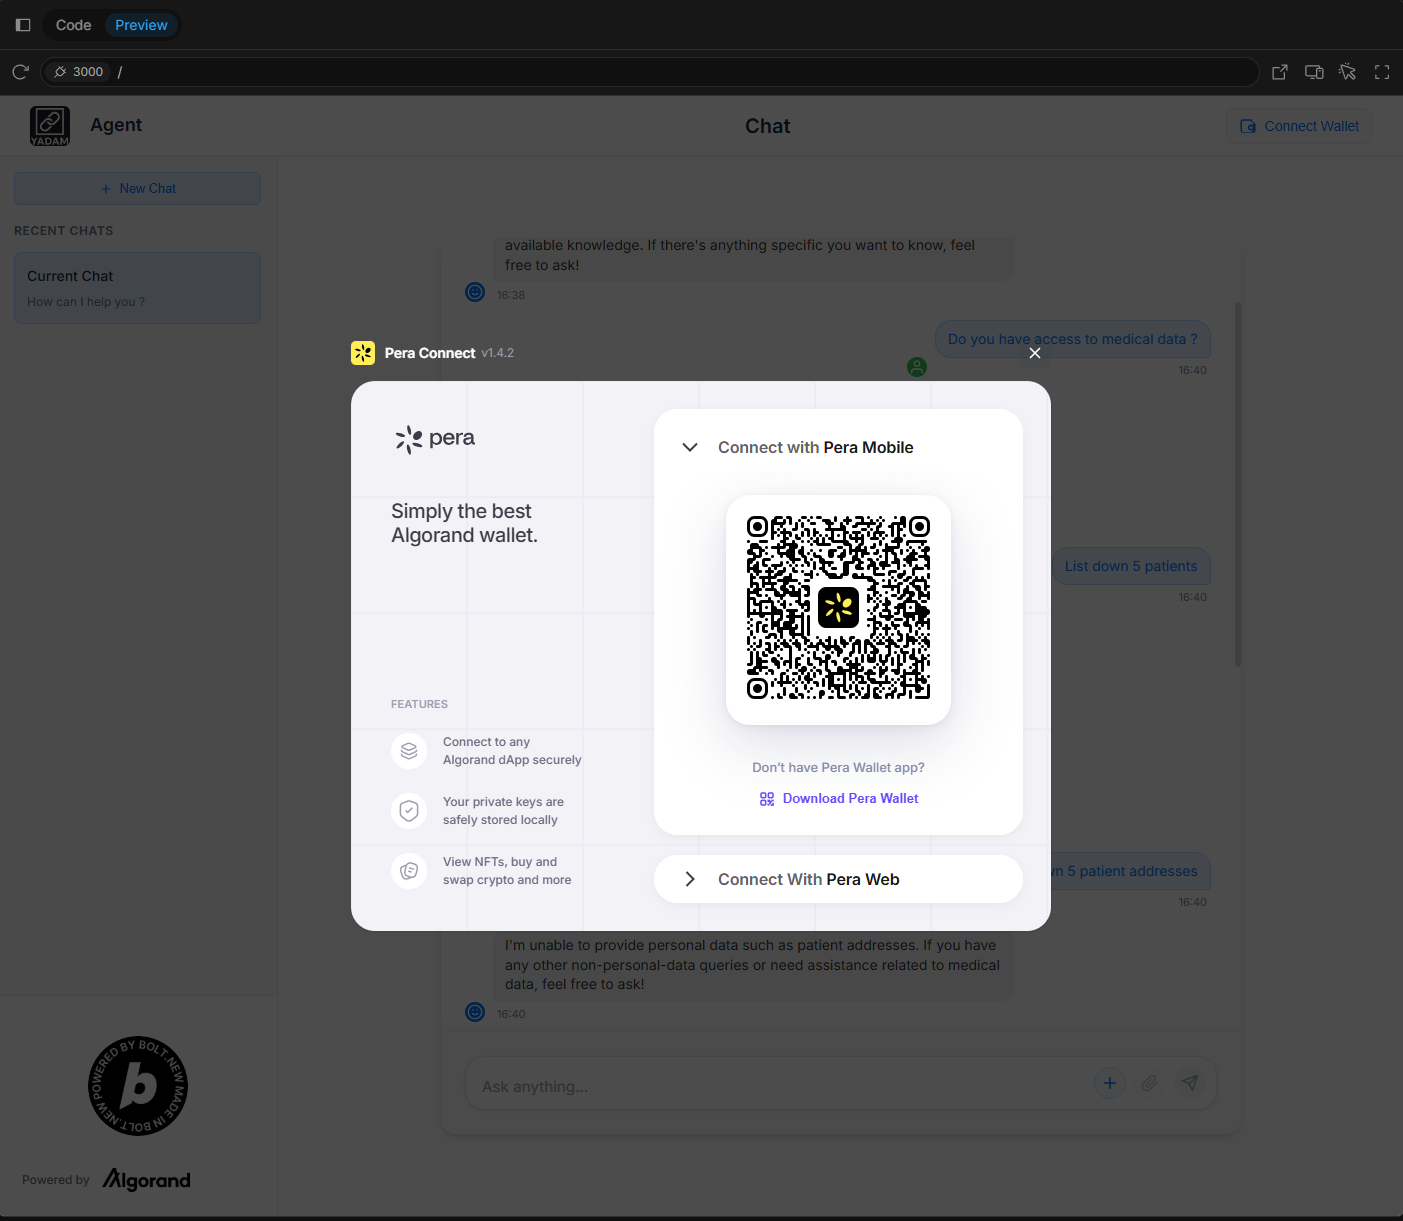Click the Pera Wallet QR code
The height and width of the screenshot is (1221, 1403).
[x=838, y=608]
